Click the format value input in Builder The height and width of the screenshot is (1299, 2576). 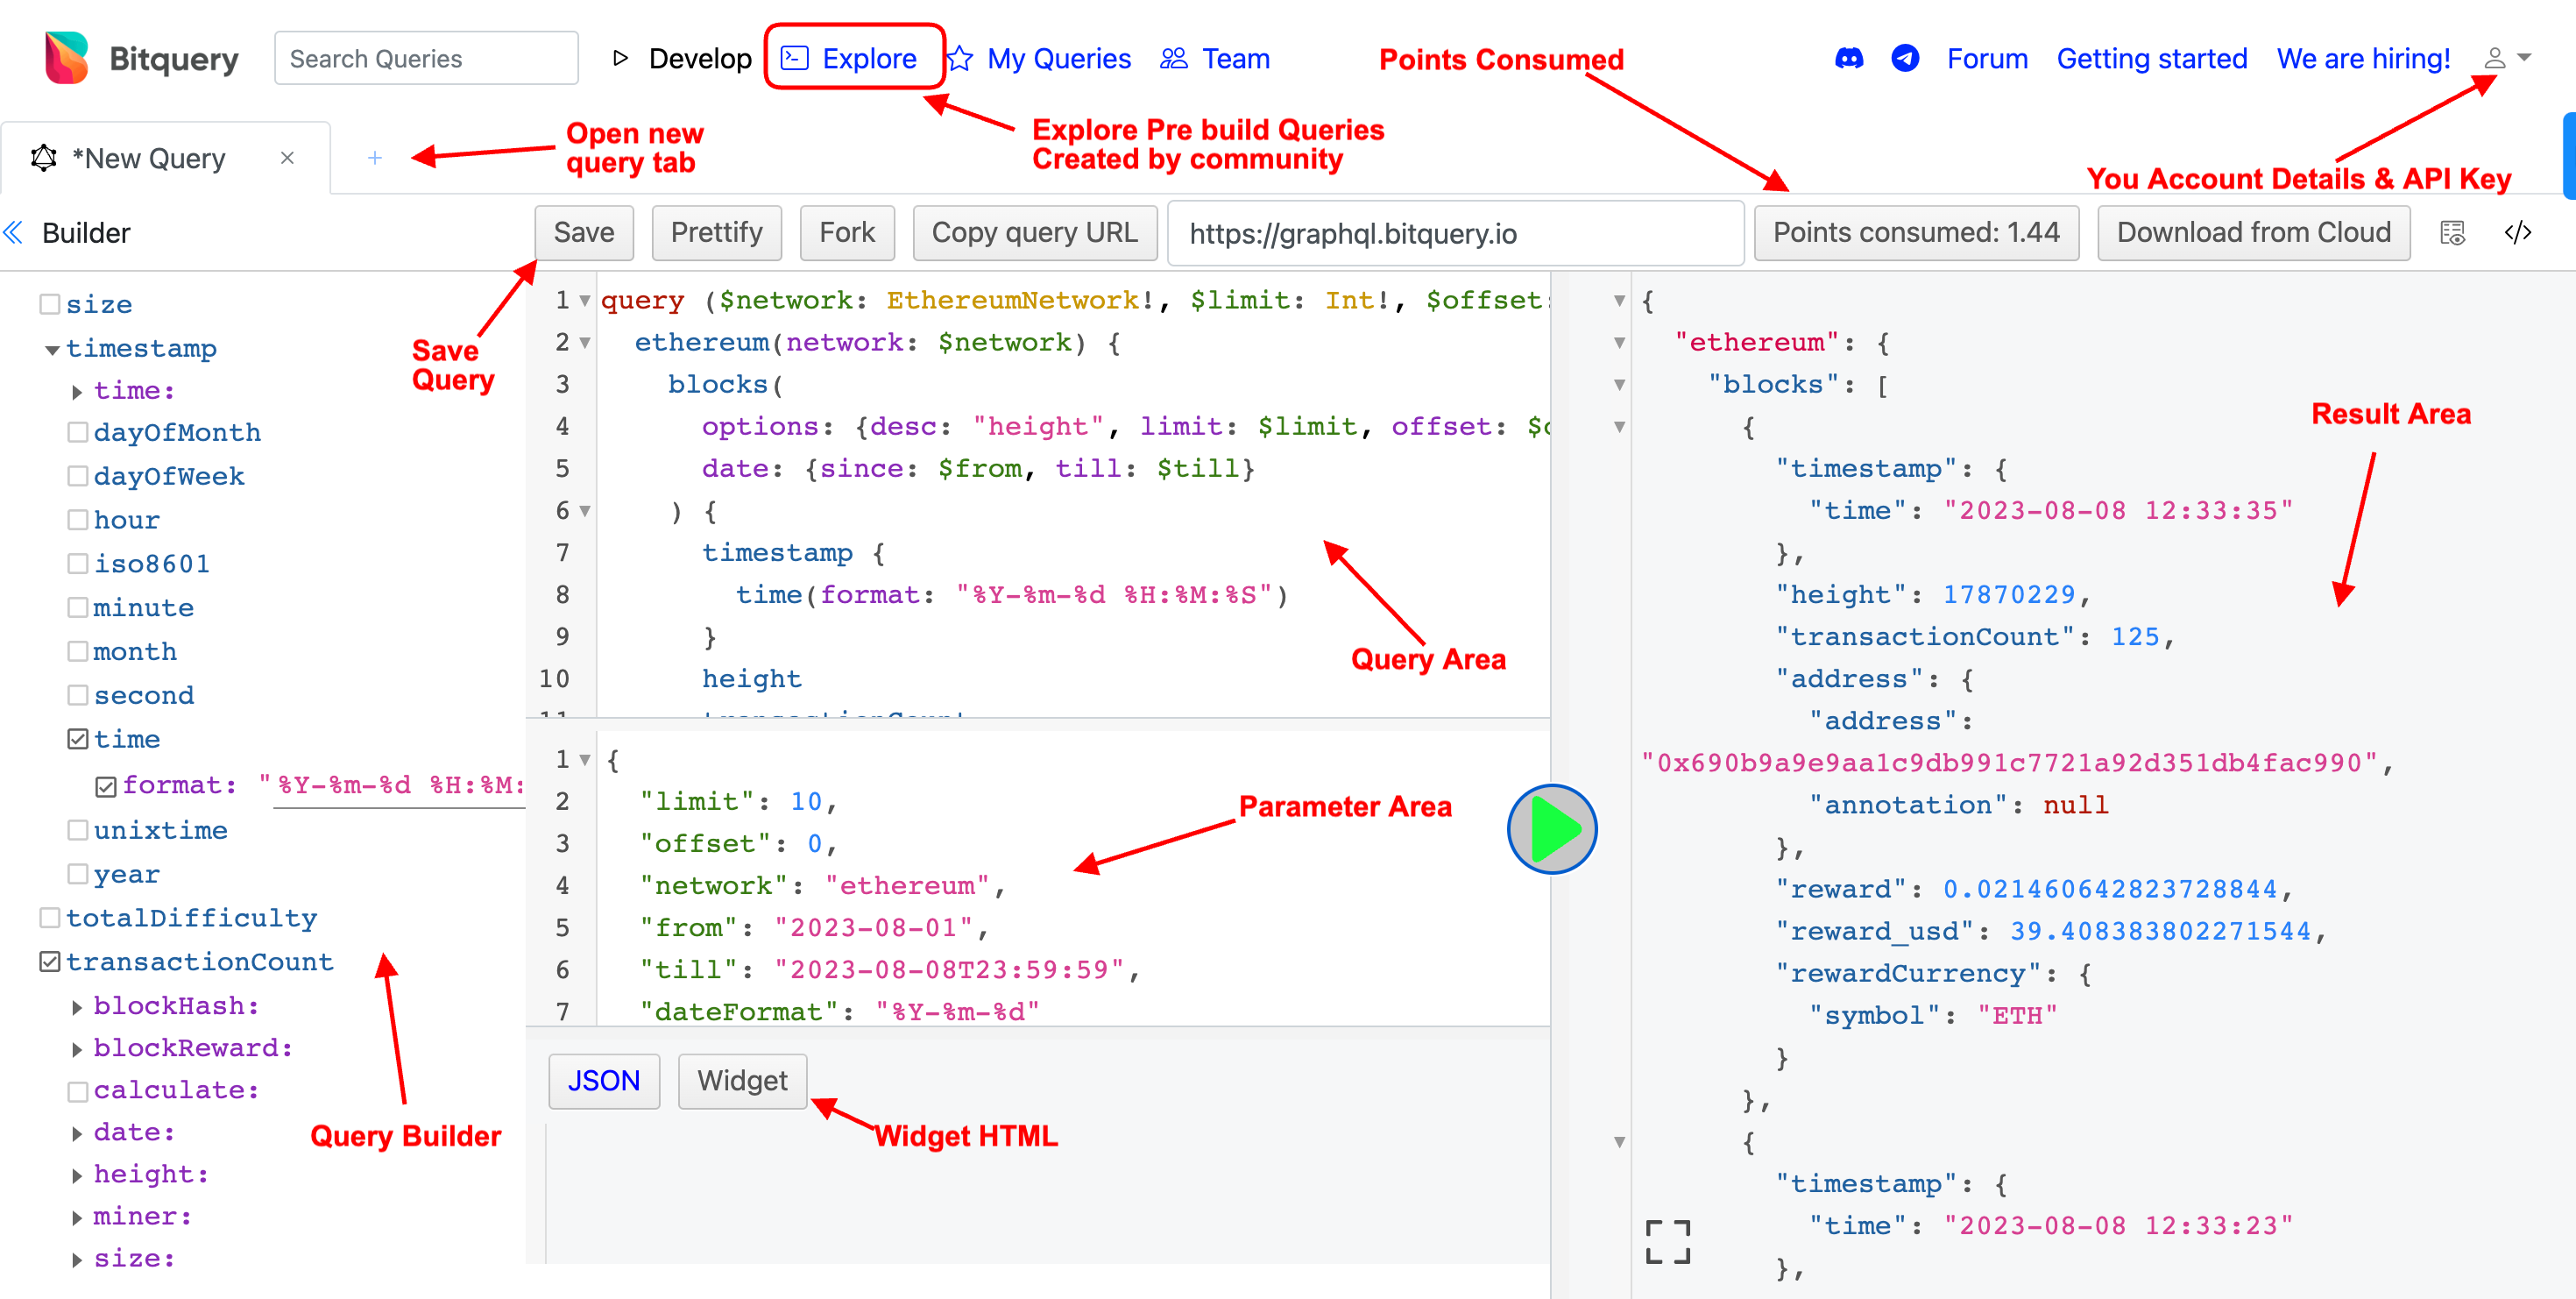(400, 785)
